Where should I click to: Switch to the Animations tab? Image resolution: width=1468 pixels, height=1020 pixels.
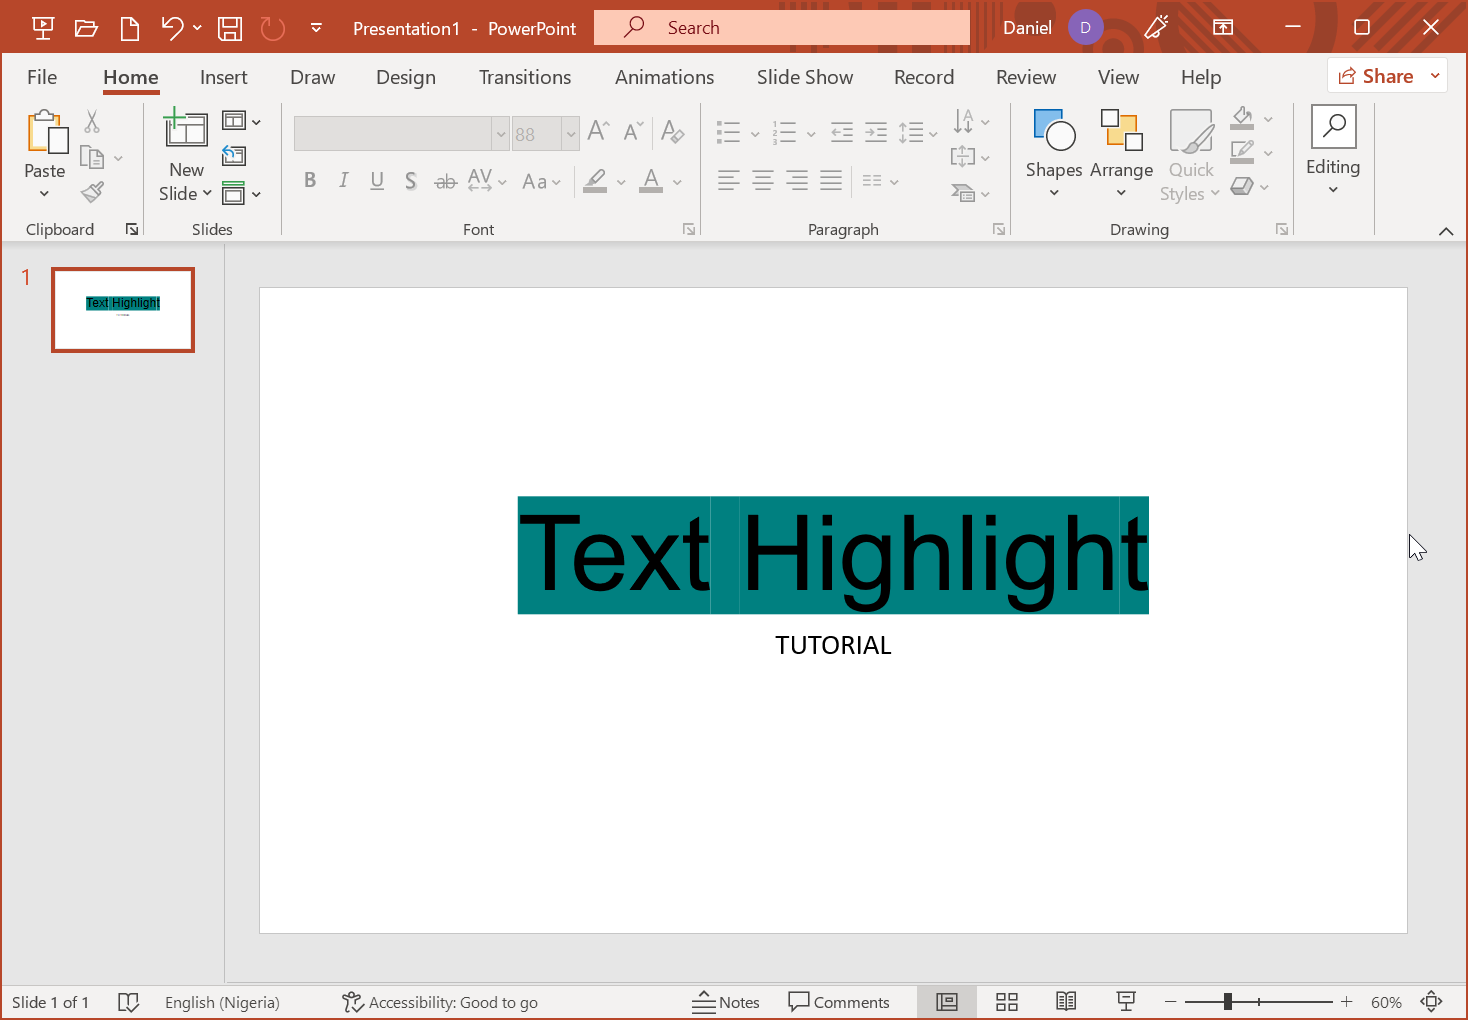(664, 77)
